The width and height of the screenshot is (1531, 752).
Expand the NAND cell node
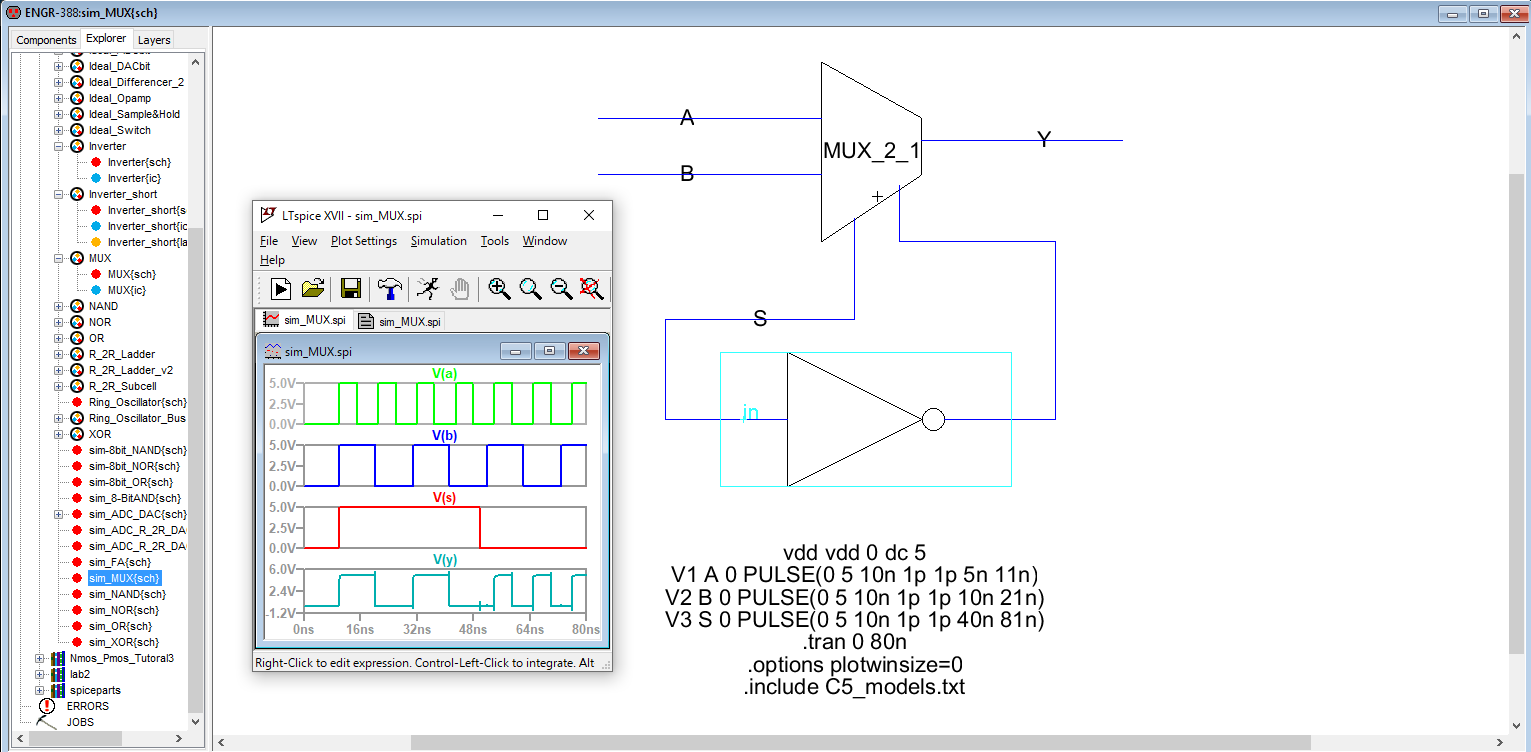58,306
